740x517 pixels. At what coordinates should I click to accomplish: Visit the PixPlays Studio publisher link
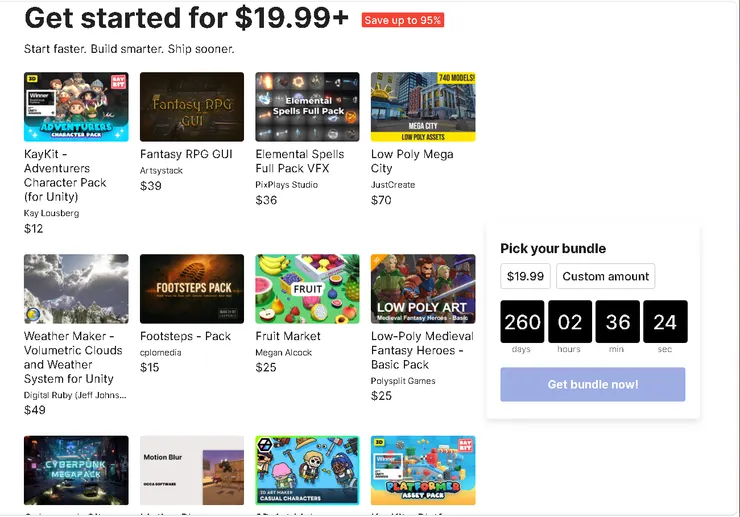point(287,185)
